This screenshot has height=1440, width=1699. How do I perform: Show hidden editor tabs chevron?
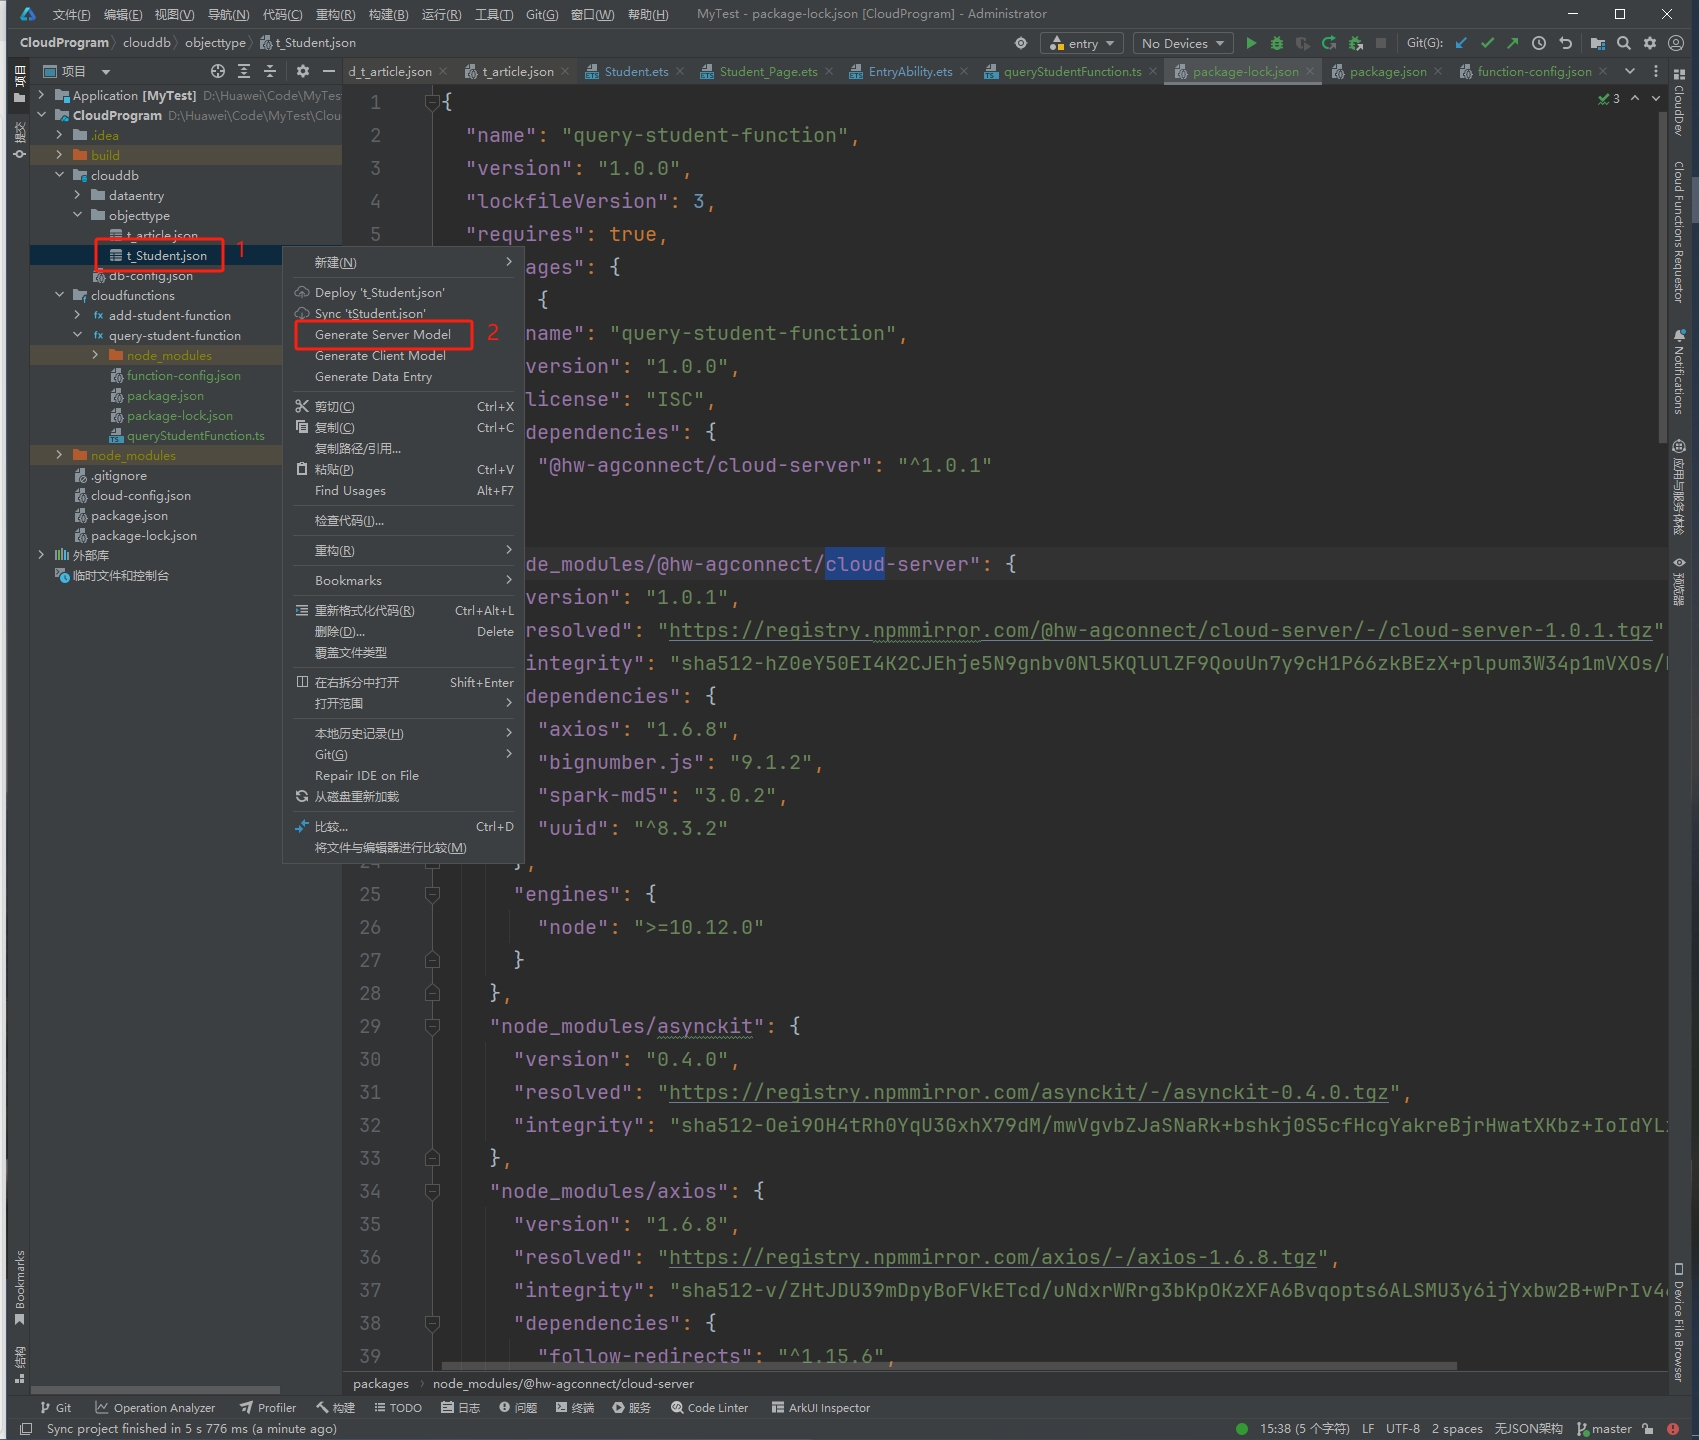click(x=1630, y=71)
